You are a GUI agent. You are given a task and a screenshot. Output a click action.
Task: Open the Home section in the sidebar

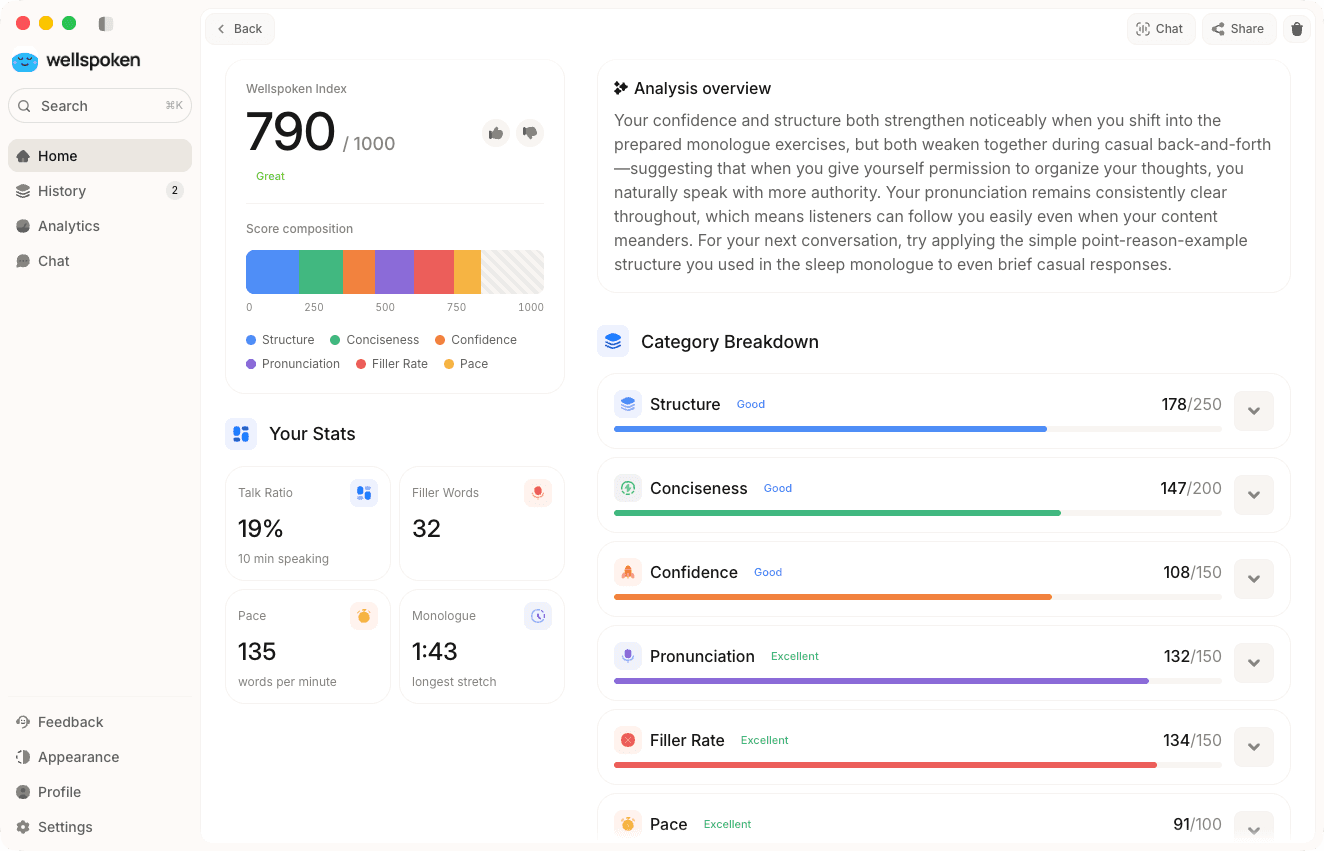tap(56, 155)
